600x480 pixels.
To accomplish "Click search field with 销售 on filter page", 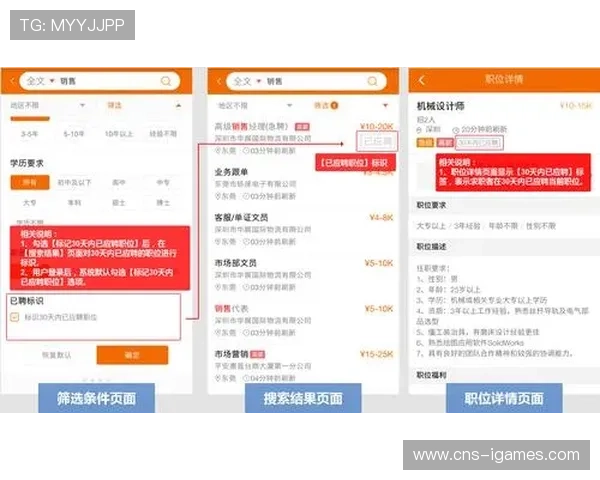I will click(x=99, y=81).
